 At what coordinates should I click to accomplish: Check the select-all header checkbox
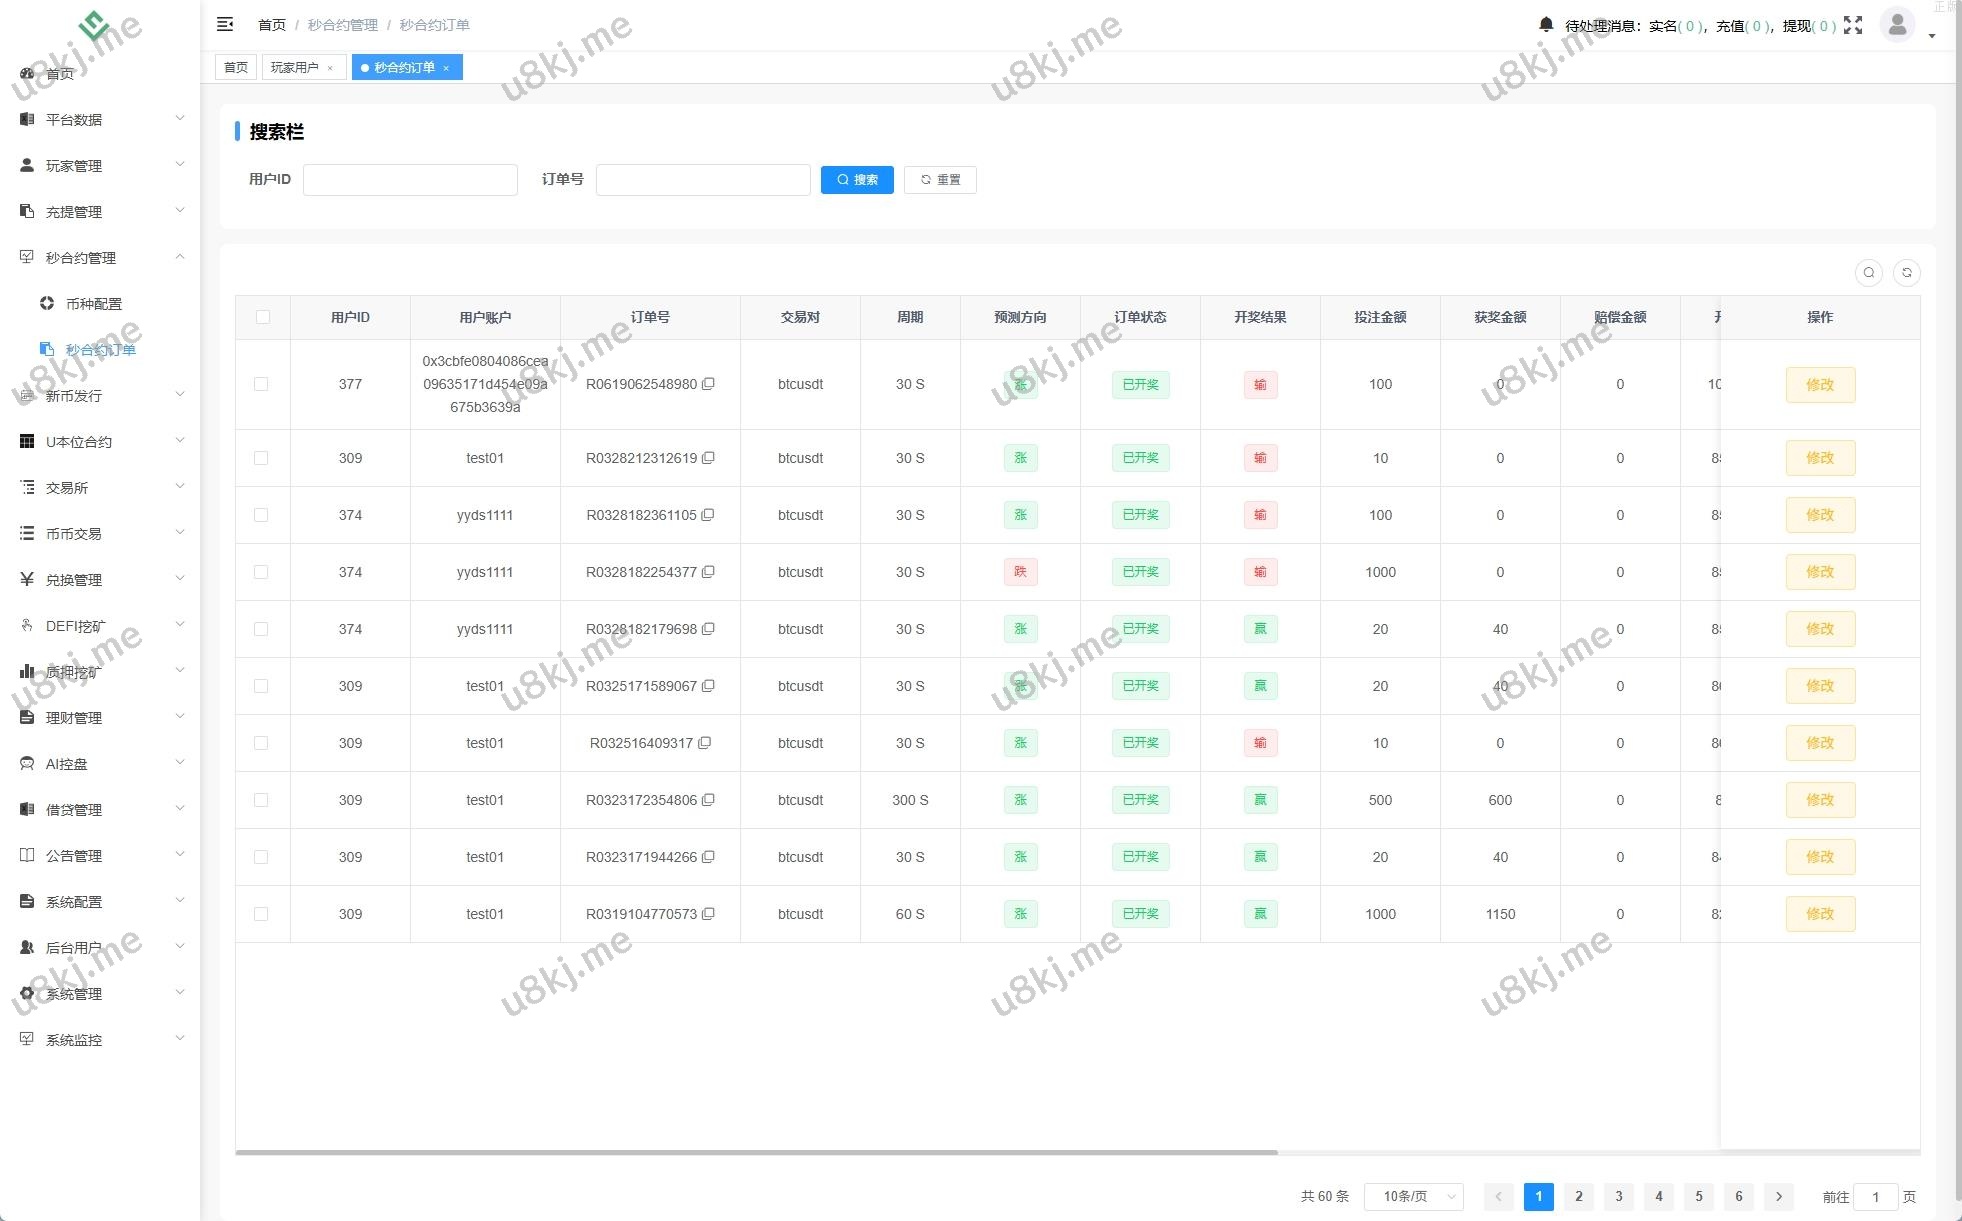point(263,317)
